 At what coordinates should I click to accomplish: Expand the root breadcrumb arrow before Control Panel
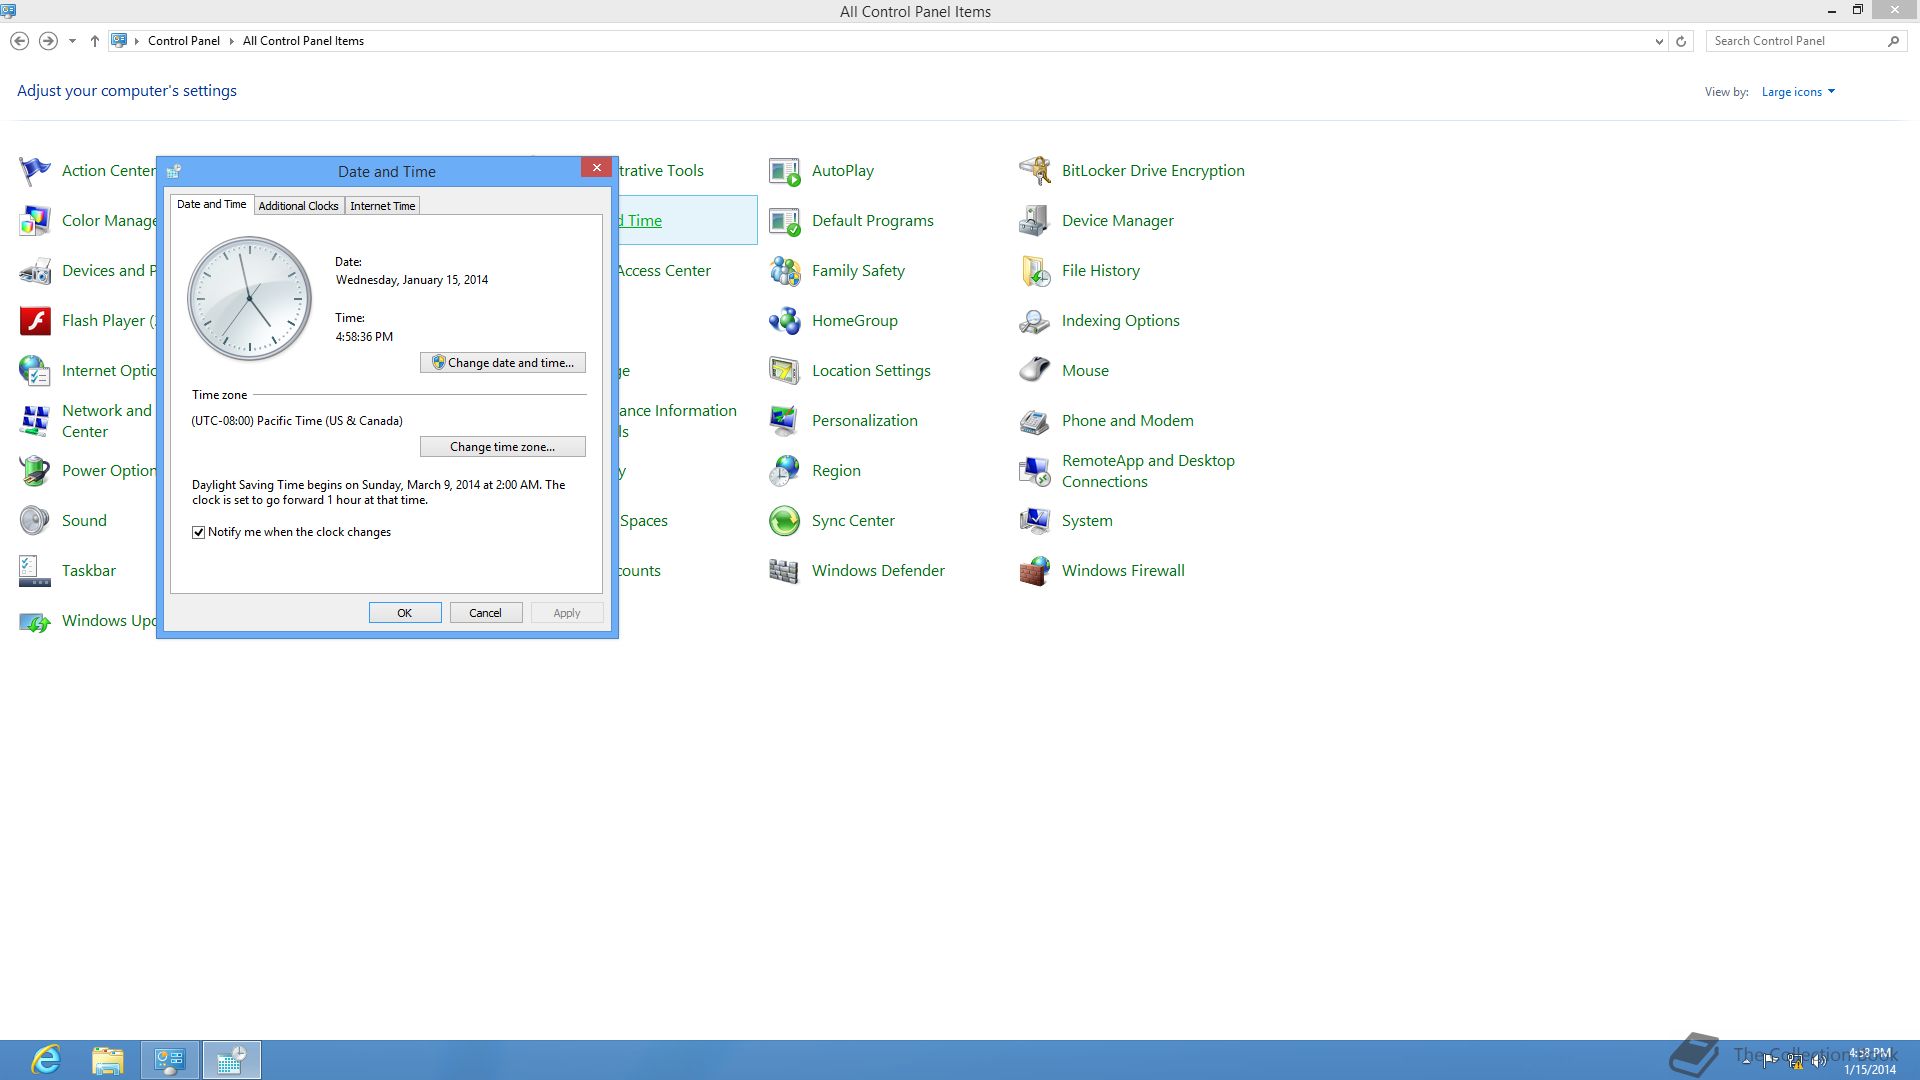click(x=137, y=41)
